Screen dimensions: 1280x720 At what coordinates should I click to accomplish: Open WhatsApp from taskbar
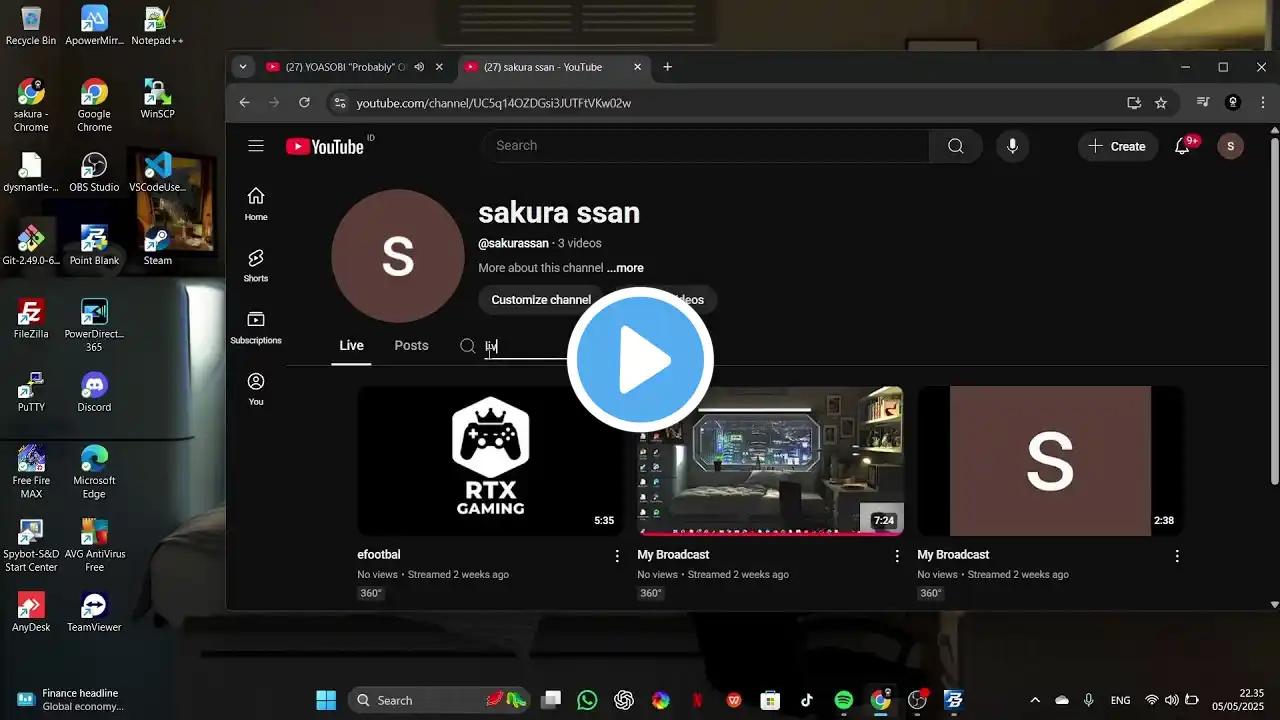[x=587, y=700]
